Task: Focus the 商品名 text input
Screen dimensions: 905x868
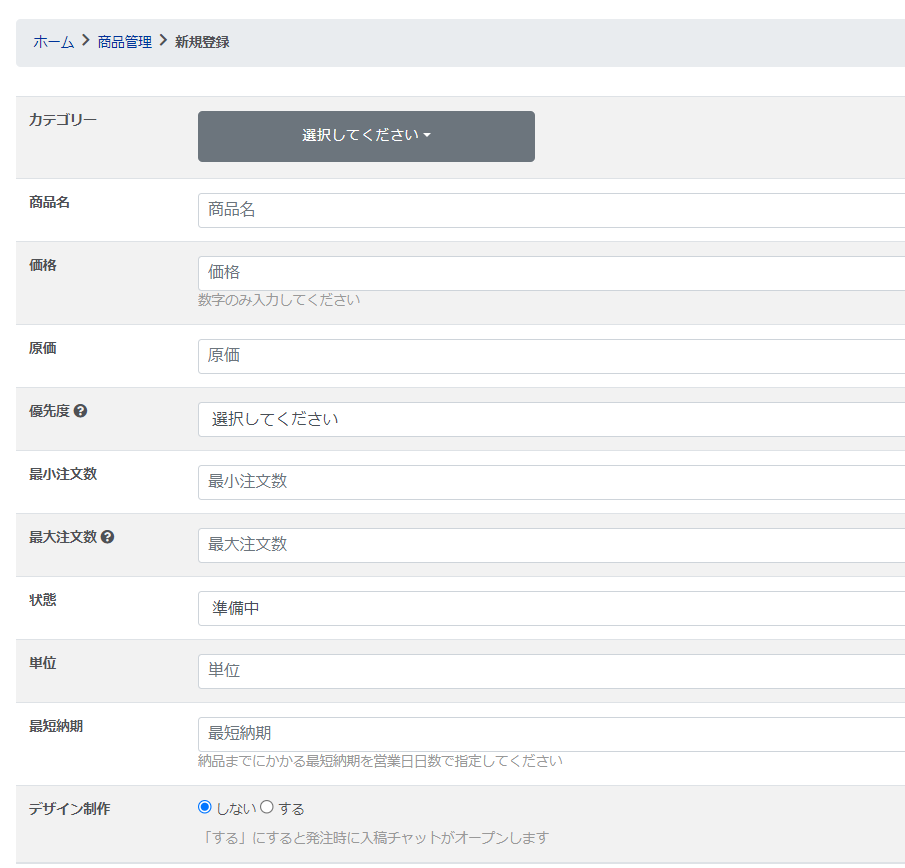Action: click(x=550, y=210)
